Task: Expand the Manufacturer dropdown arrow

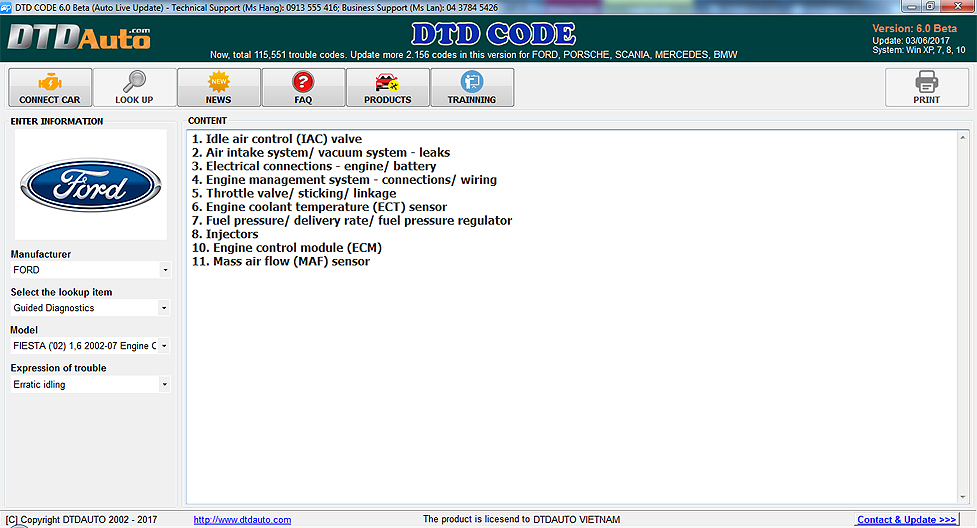Action: [164, 270]
